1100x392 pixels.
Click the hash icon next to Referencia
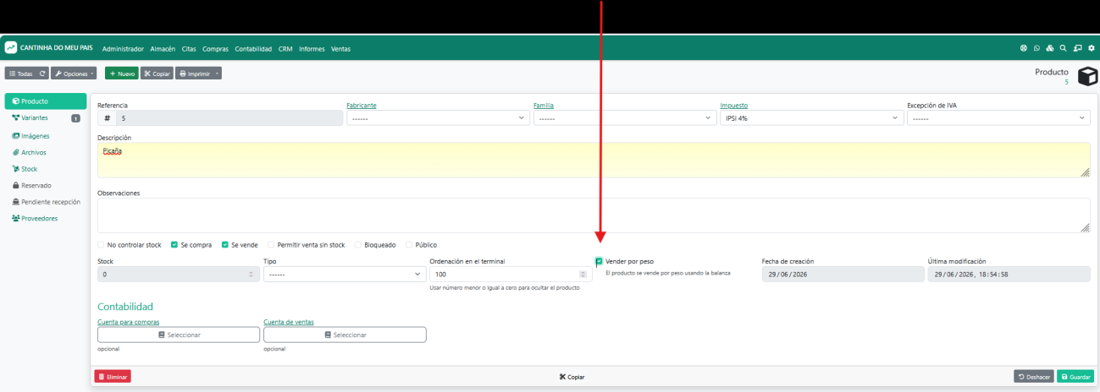(x=107, y=119)
